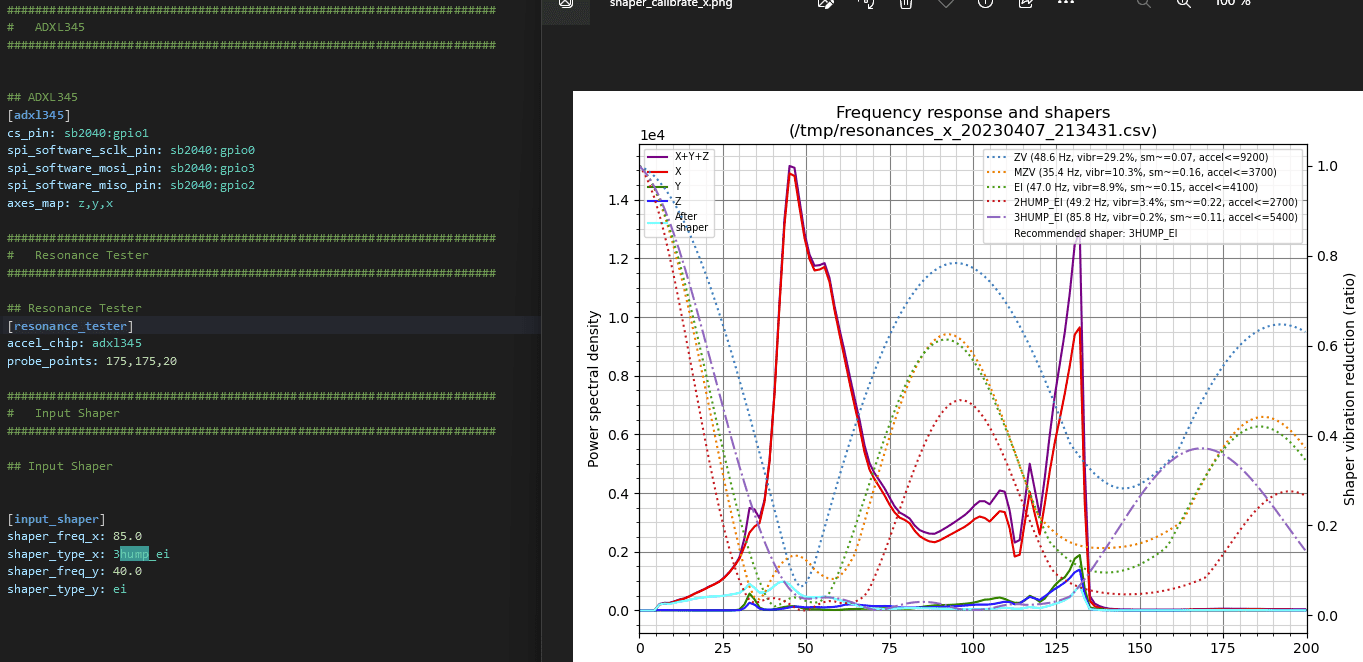Image resolution: width=1363 pixels, height=662 pixels.
Task: Click the cs_pin: sb2040:gpio1 line
Action: tap(78, 133)
